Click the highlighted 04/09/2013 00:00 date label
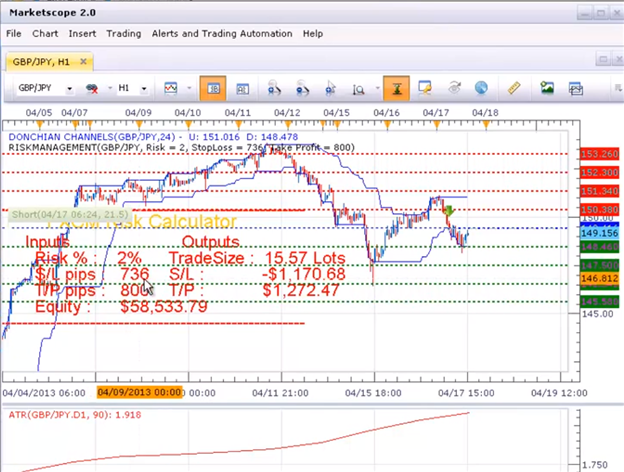This screenshot has height=472, width=624. coord(140,392)
